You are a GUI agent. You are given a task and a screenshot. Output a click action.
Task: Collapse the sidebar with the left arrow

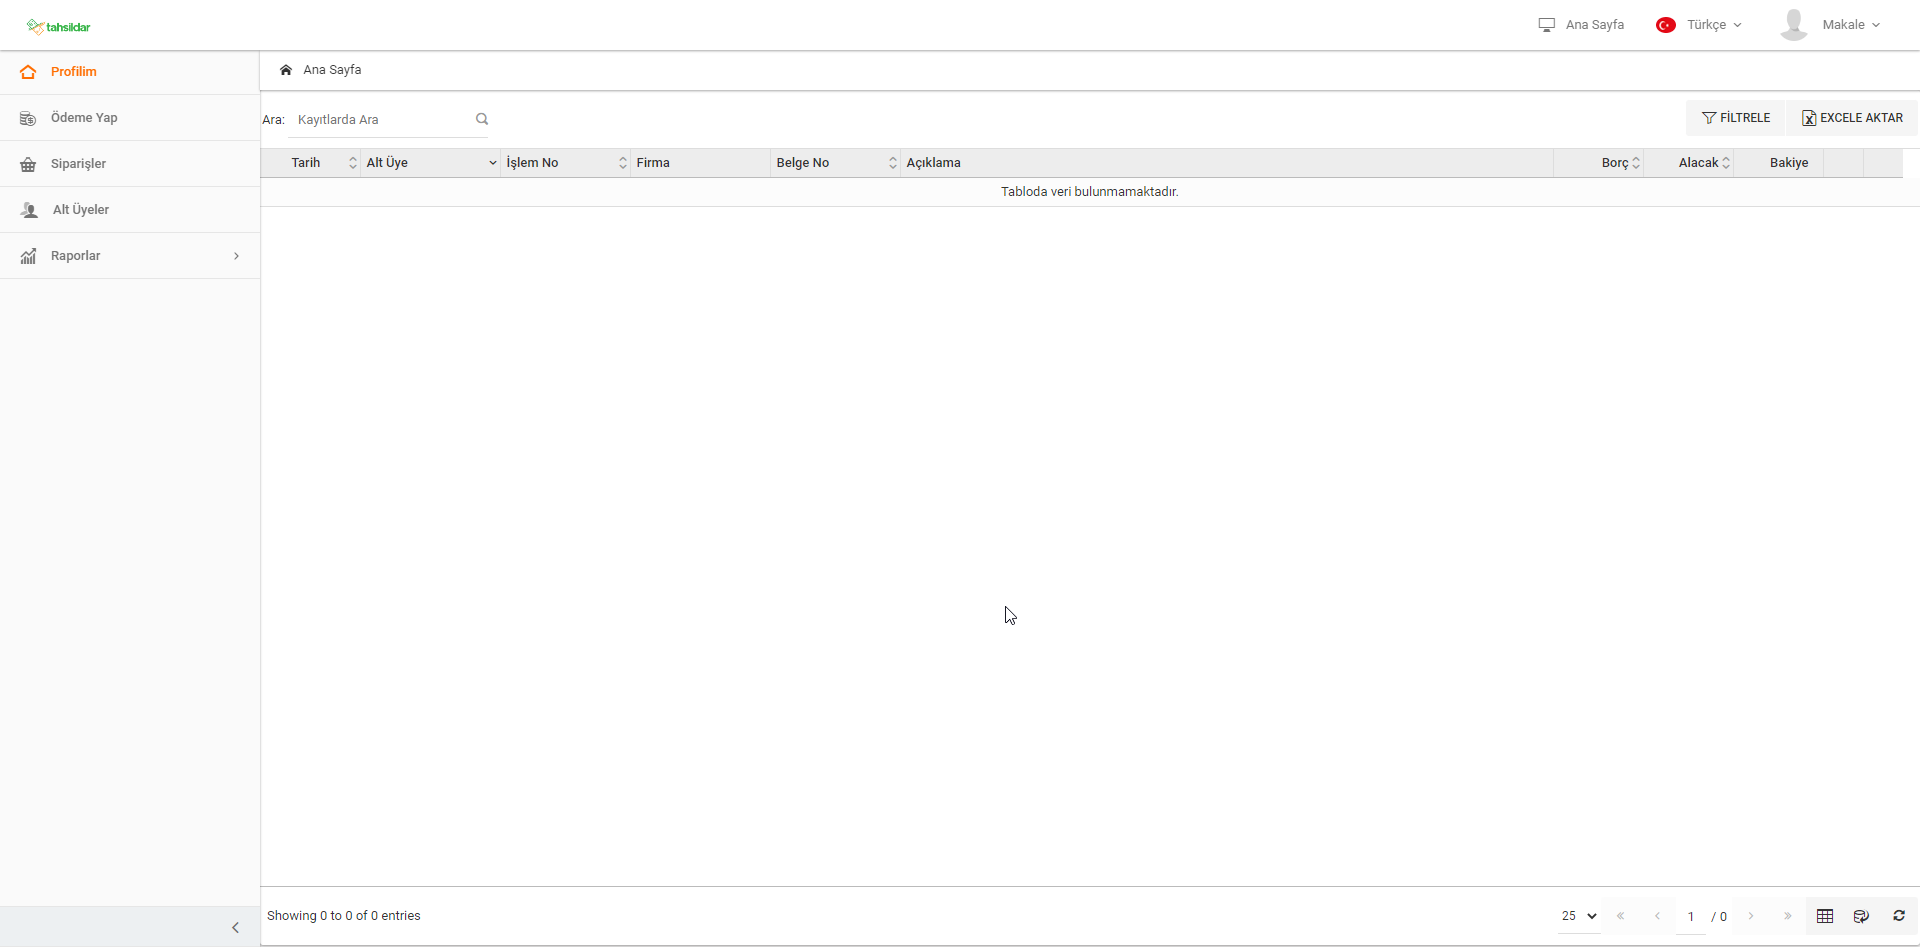click(x=236, y=928)
